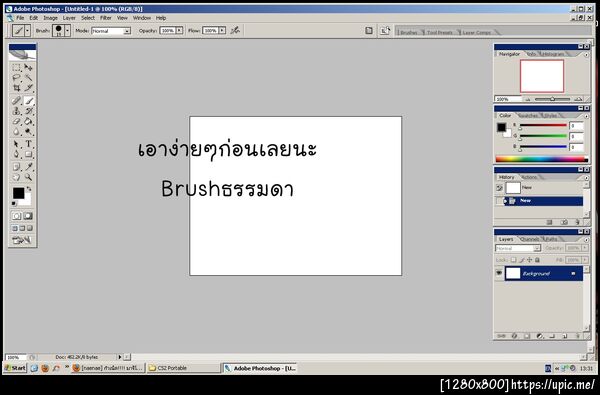Set history brush source on snapshot
Viewport: 600px width, 395px height.
(499, 188)
